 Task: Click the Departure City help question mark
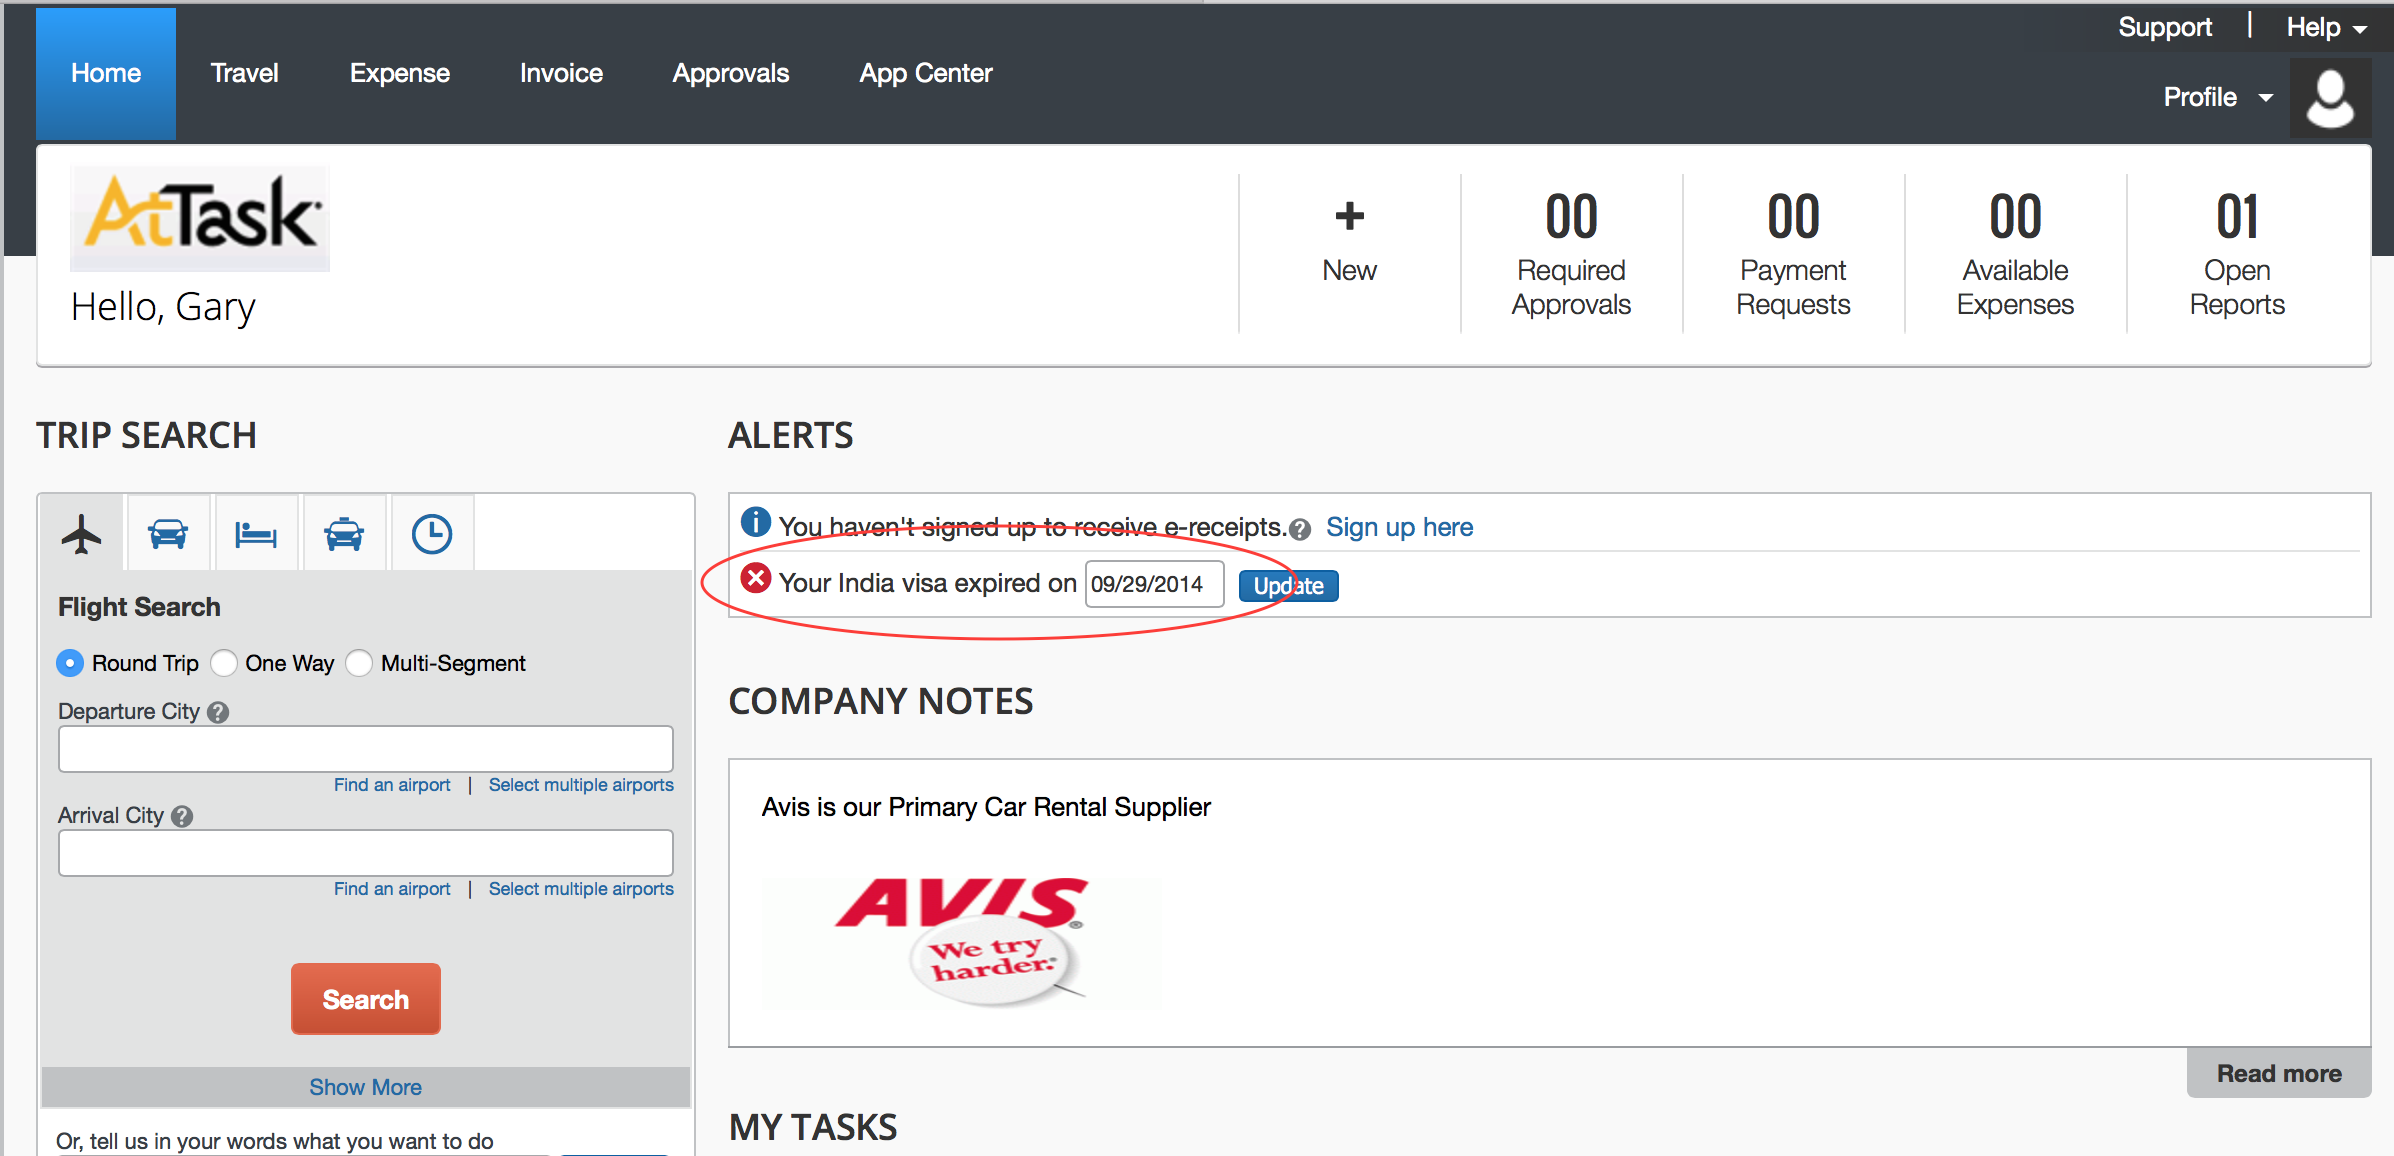point(218,712)
